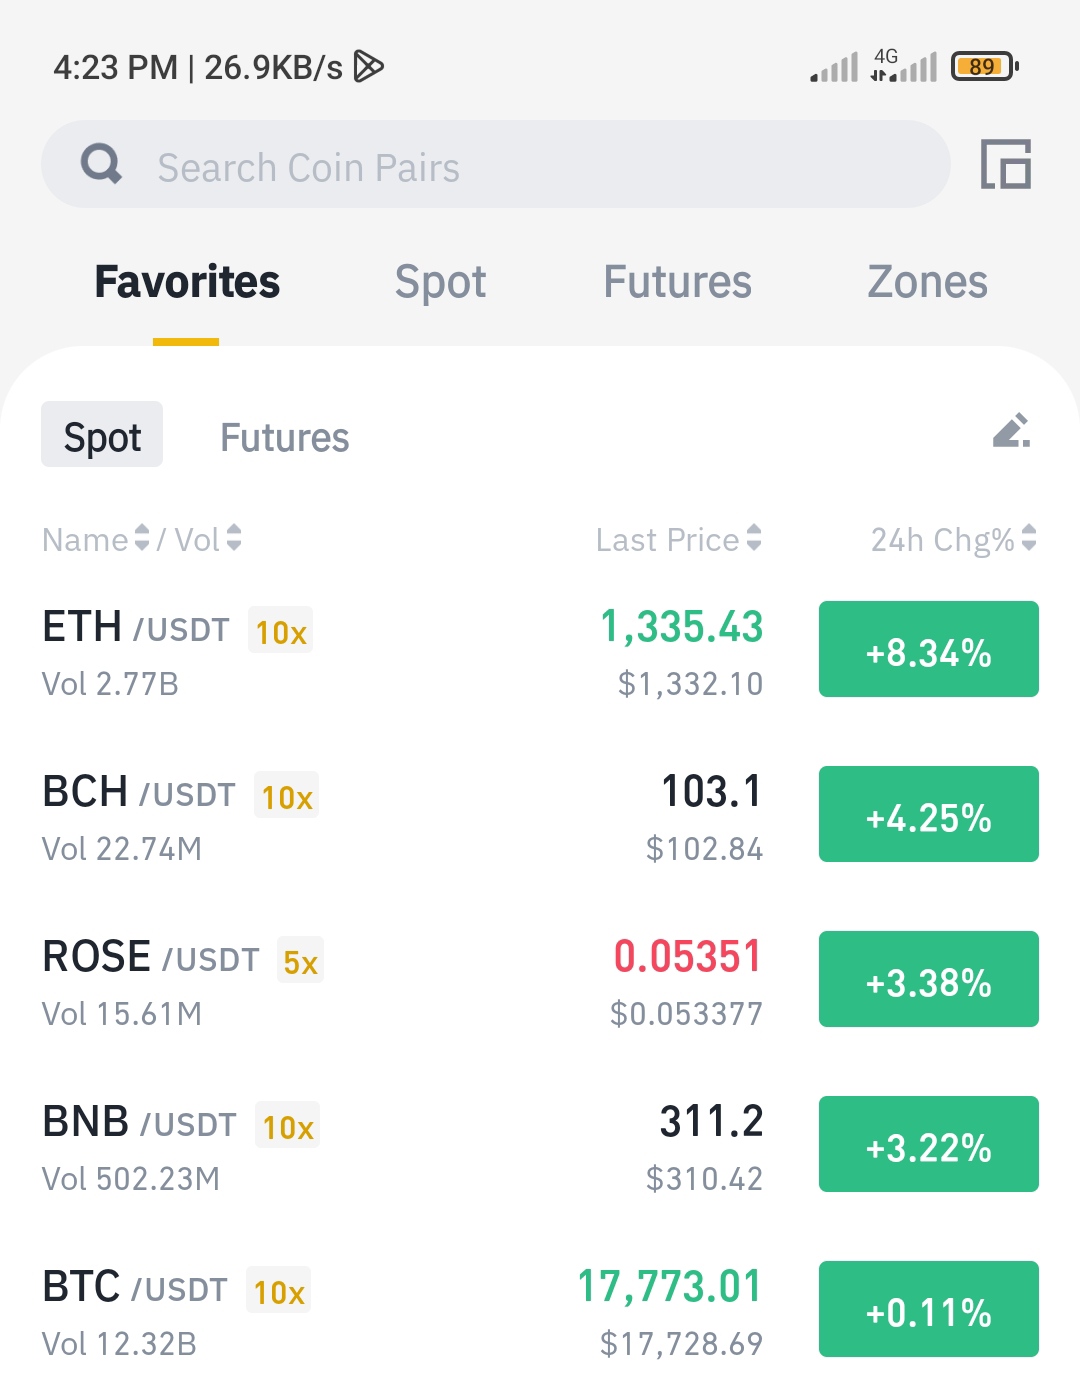Toggle ETH +8.34% change display
Viewport: 1080px width, 1394px height.
point(929,649)
